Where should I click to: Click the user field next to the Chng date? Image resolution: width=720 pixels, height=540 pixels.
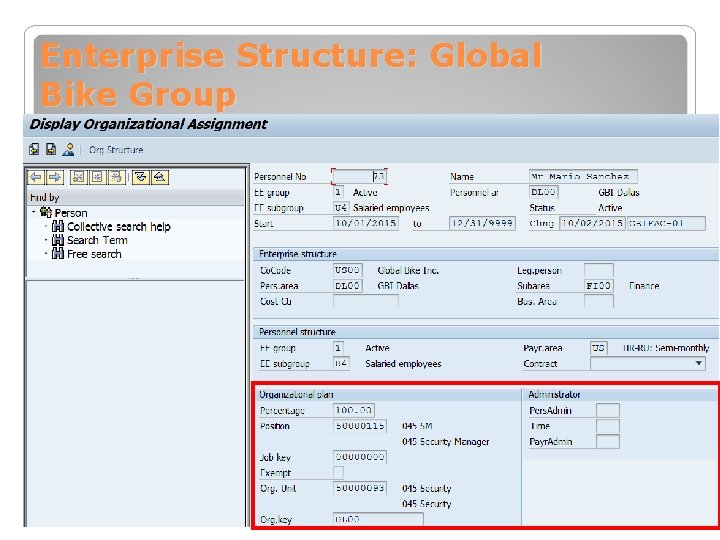pyautogui.click(x=666, y=223)
